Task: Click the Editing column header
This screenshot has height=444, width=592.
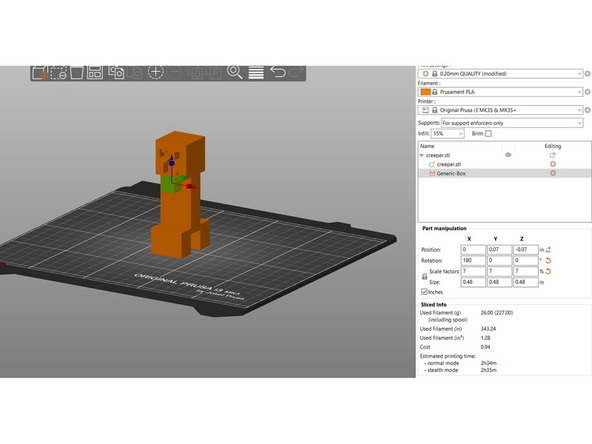Action: 553,146
